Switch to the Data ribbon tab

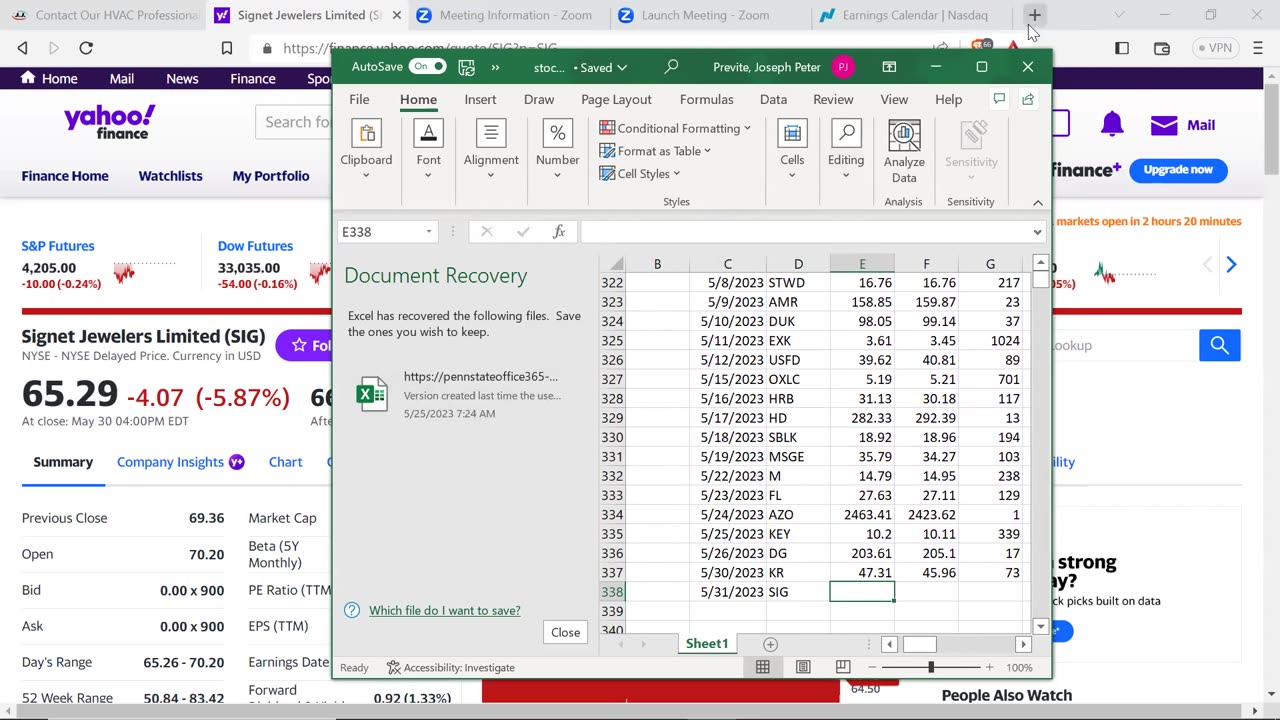tap(773, 99)
